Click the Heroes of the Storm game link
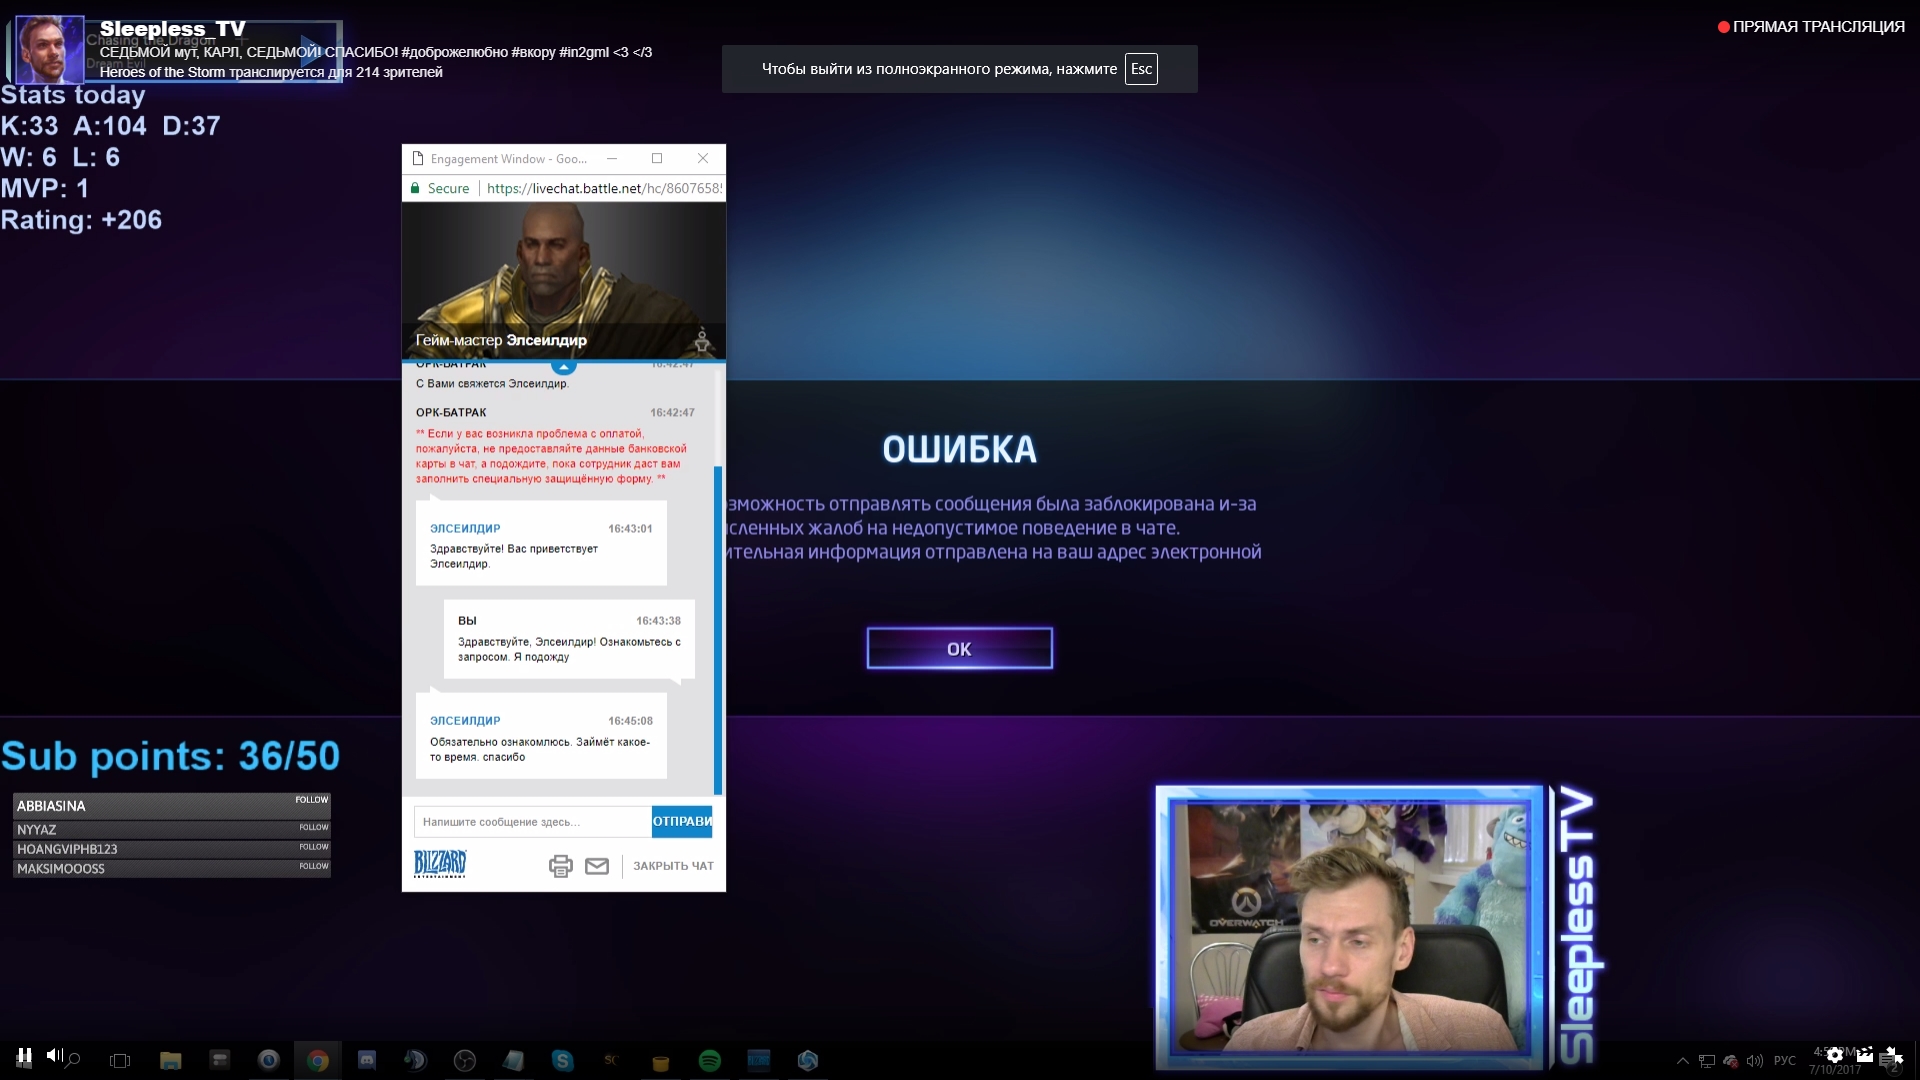Screen dimensions: 1920x1080 (x=162, y=72)
